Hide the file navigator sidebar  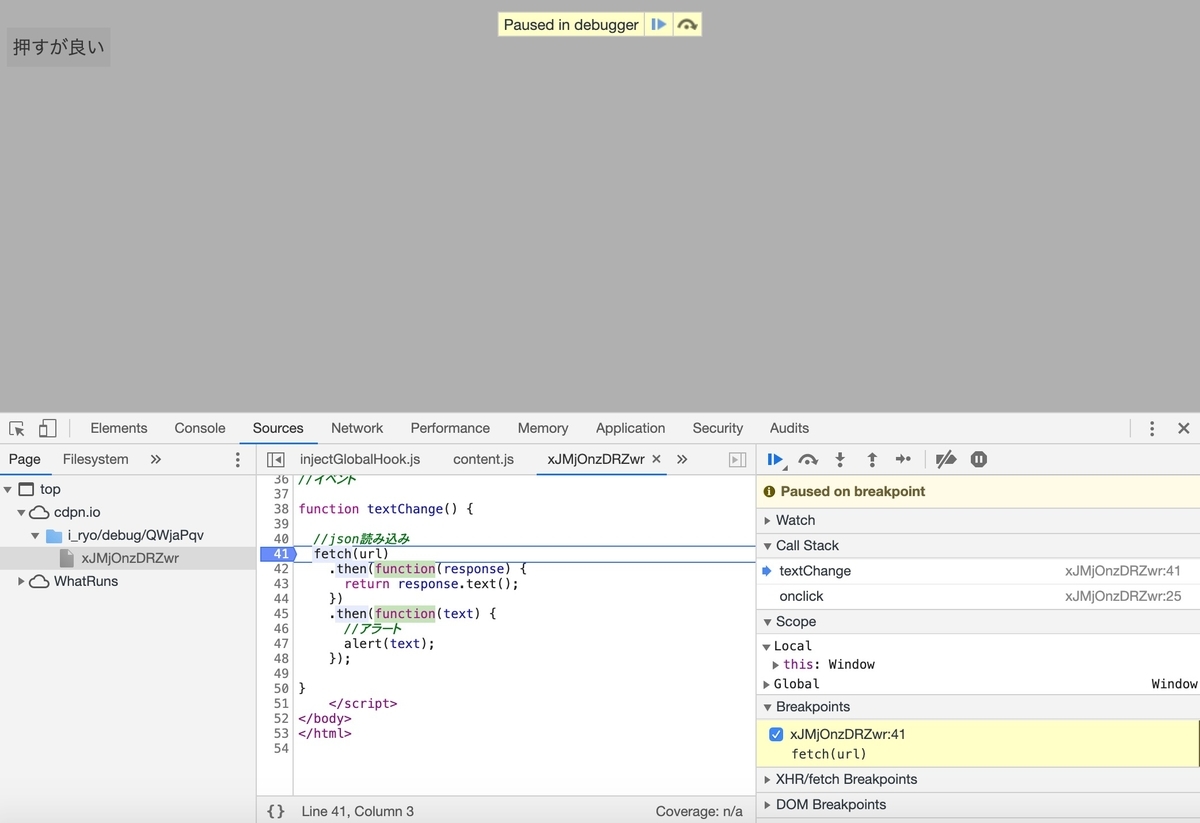click(276, 460)
